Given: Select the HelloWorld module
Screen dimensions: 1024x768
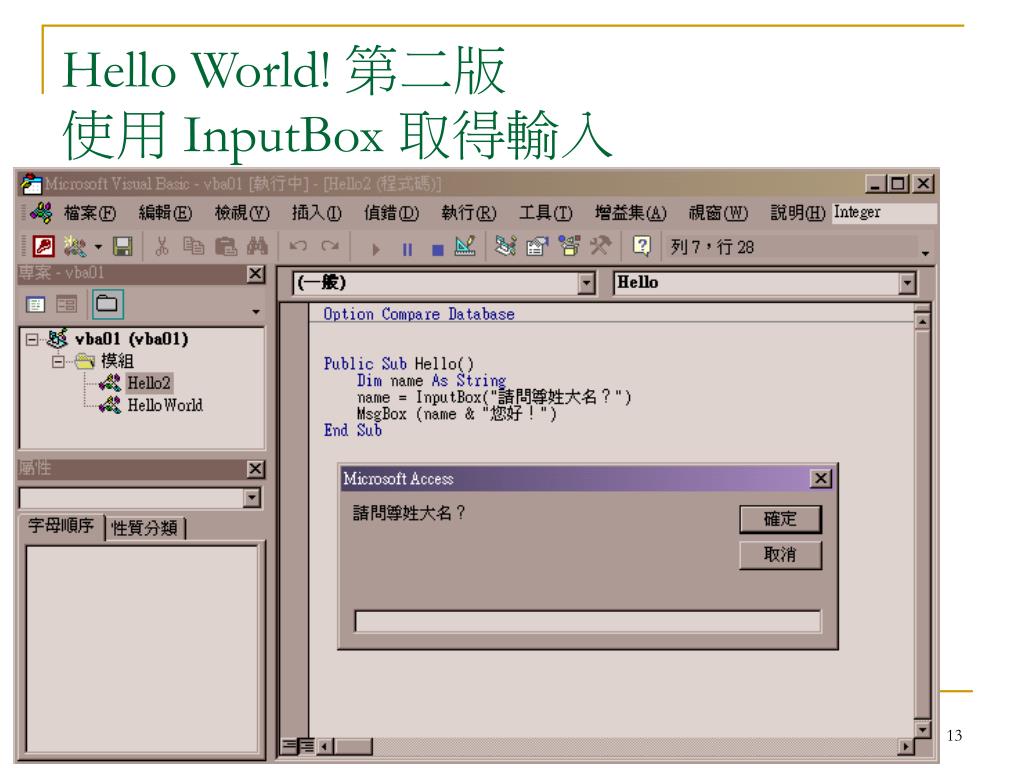Looking at the screenshot, I should (165, 406).
